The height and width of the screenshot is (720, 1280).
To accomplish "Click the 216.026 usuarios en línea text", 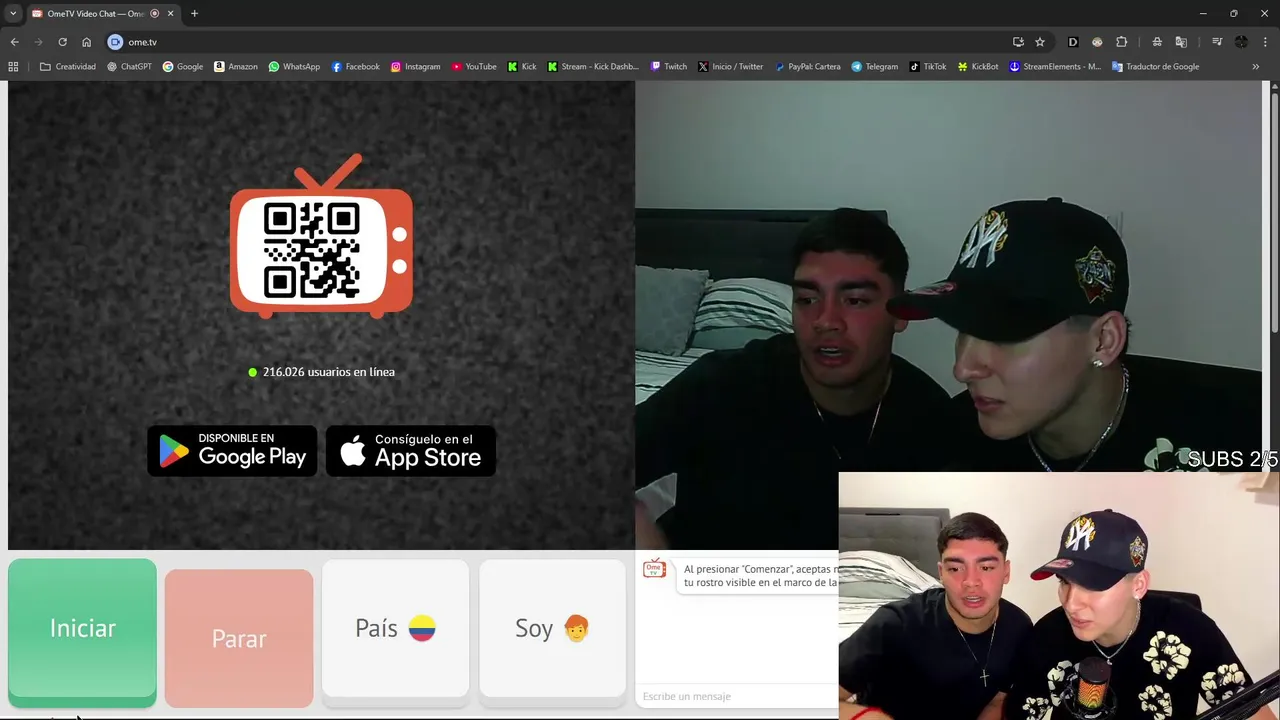I will (x=329, y=372).
